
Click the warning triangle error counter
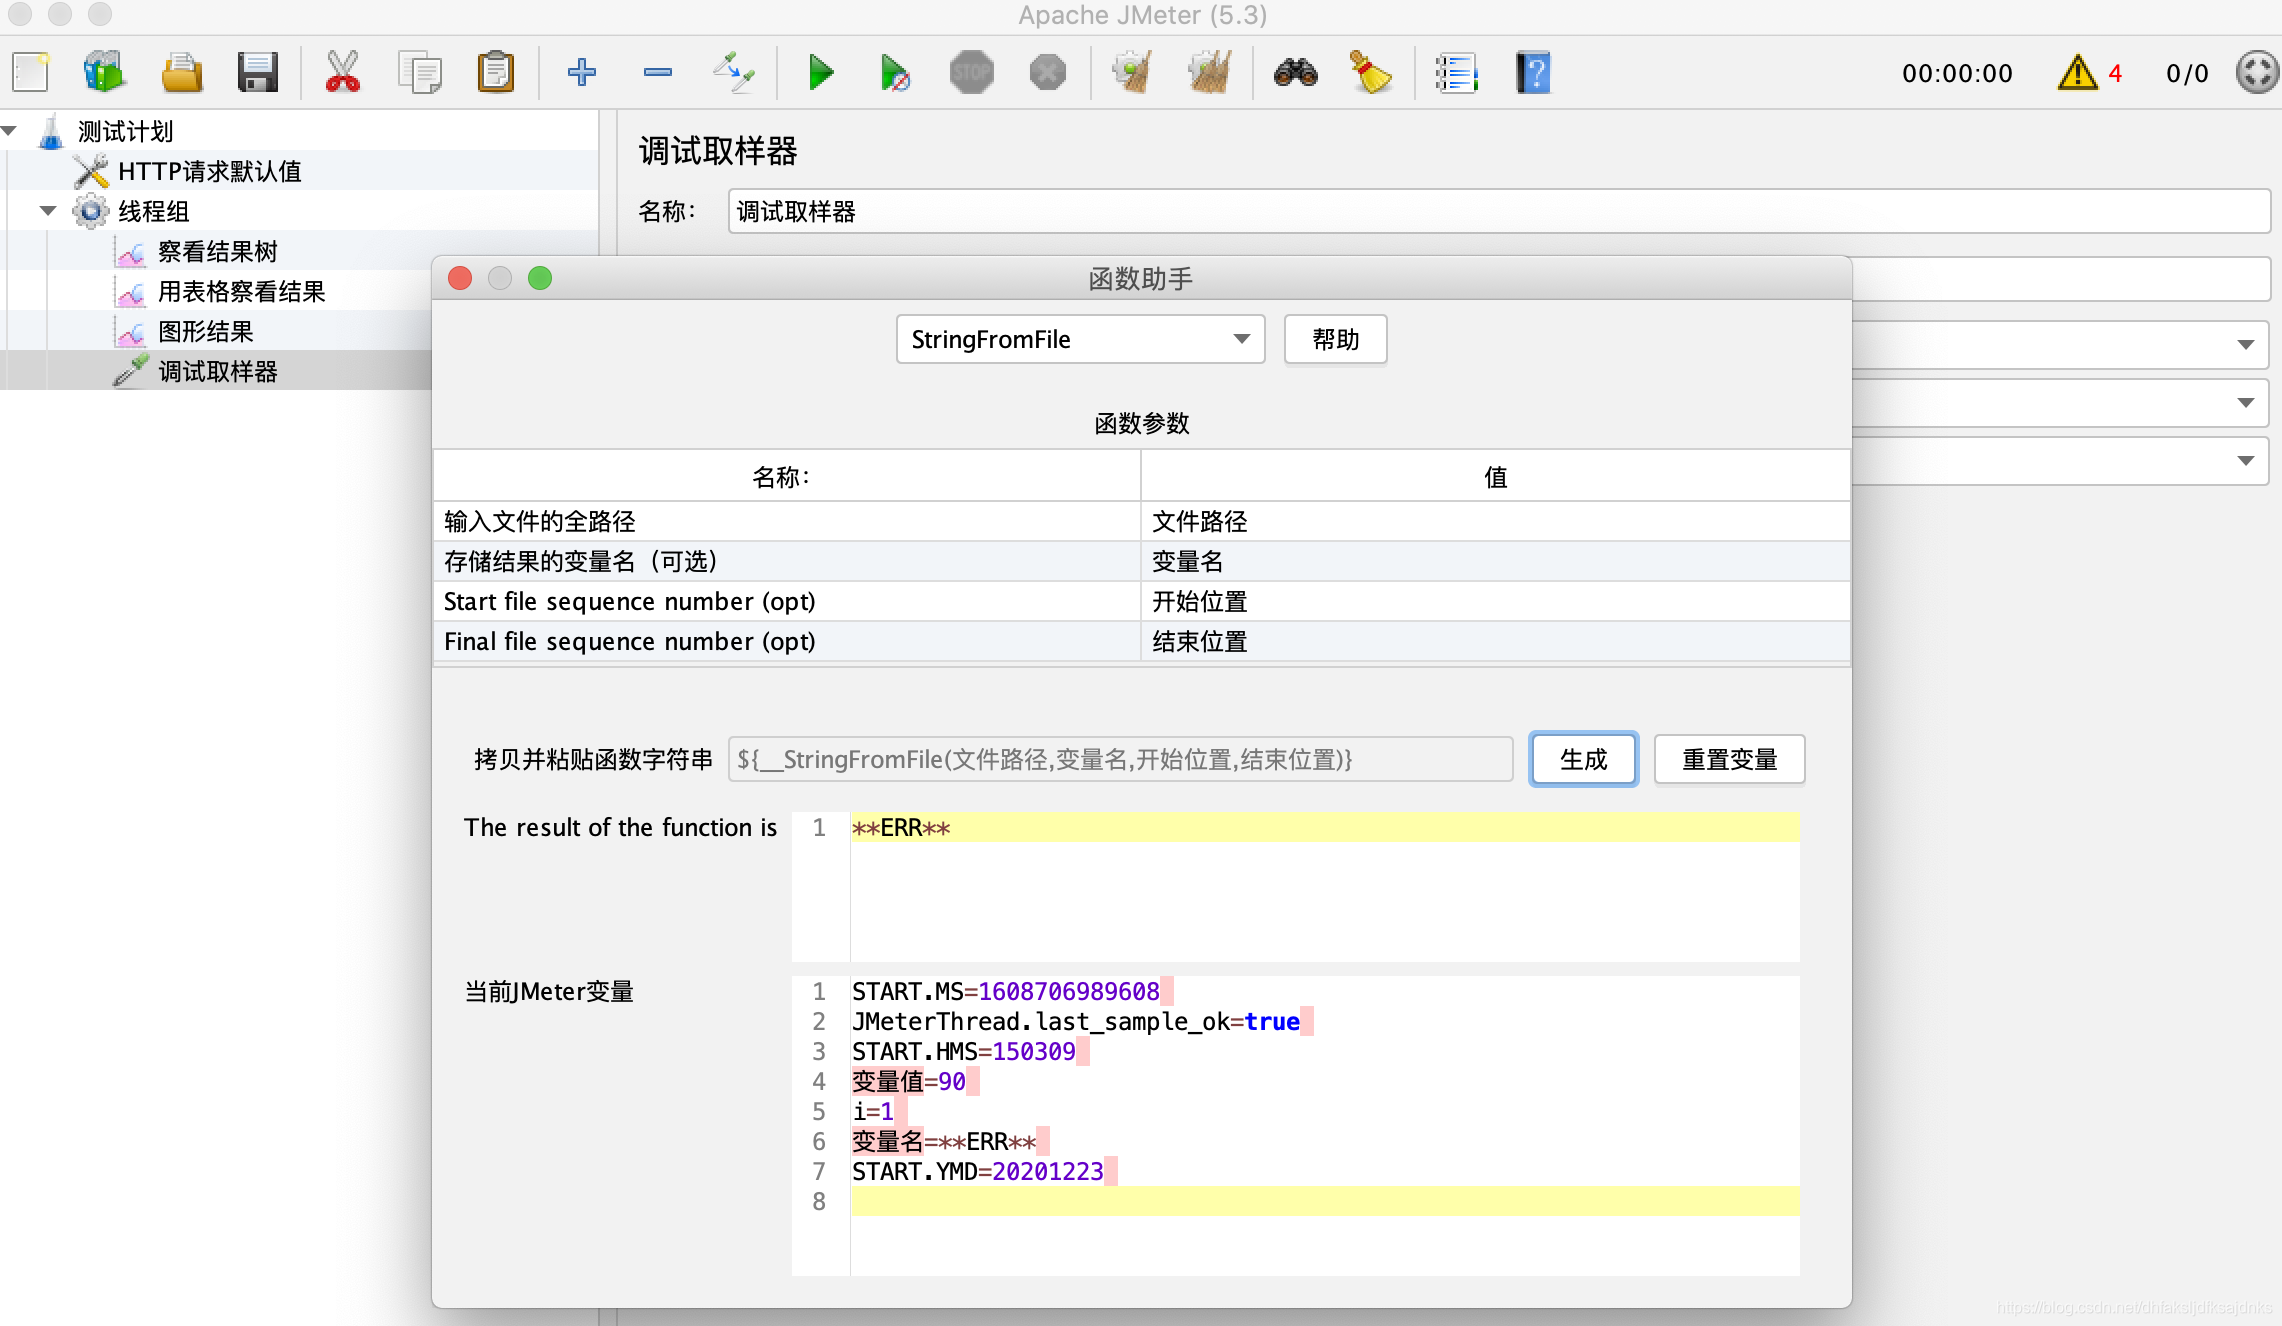pyautogui.click(x=2077, y=73)
